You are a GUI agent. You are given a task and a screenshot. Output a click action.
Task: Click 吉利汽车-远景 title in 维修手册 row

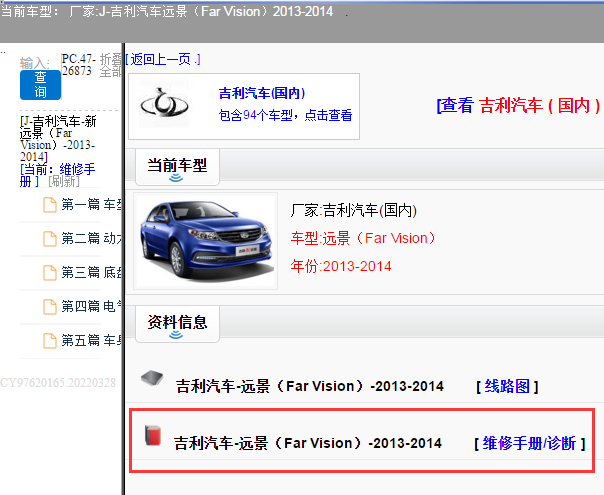[x=308, y=443]
